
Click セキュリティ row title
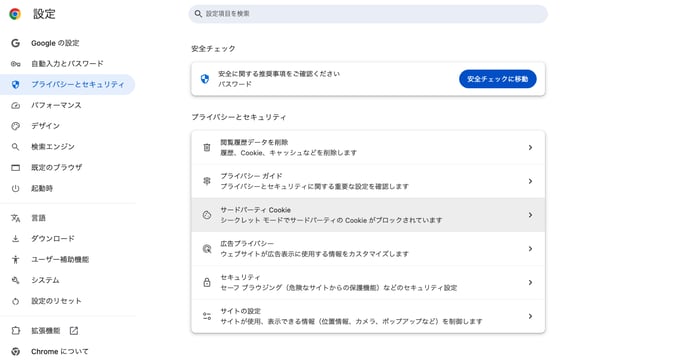[240, 277]
